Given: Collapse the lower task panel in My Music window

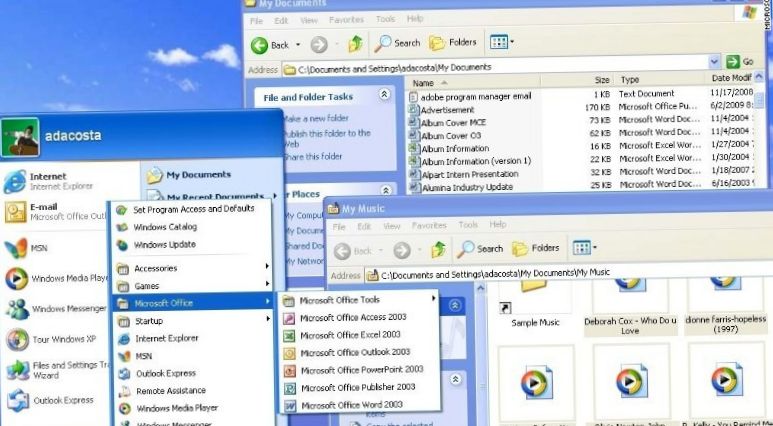Looking at the screenshot, I should [456, 379].
